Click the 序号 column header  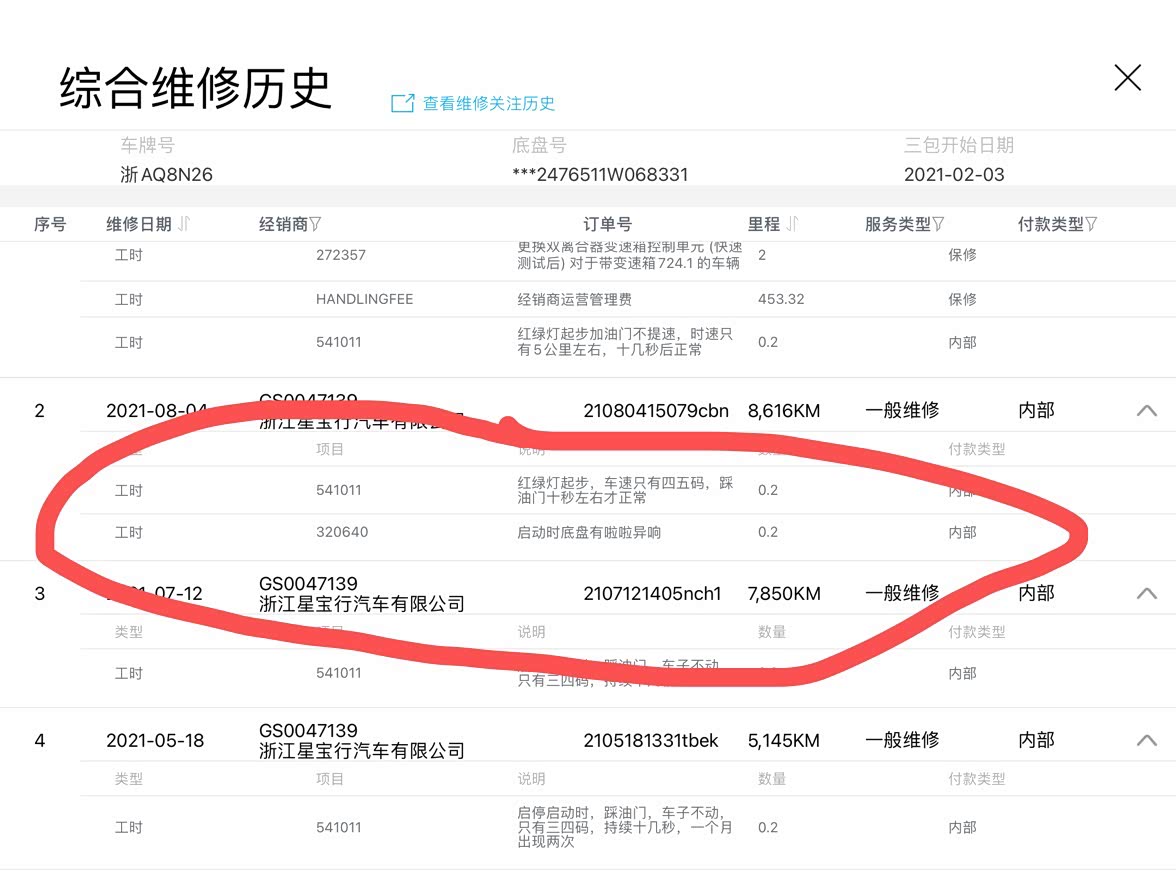coord(50,224)
